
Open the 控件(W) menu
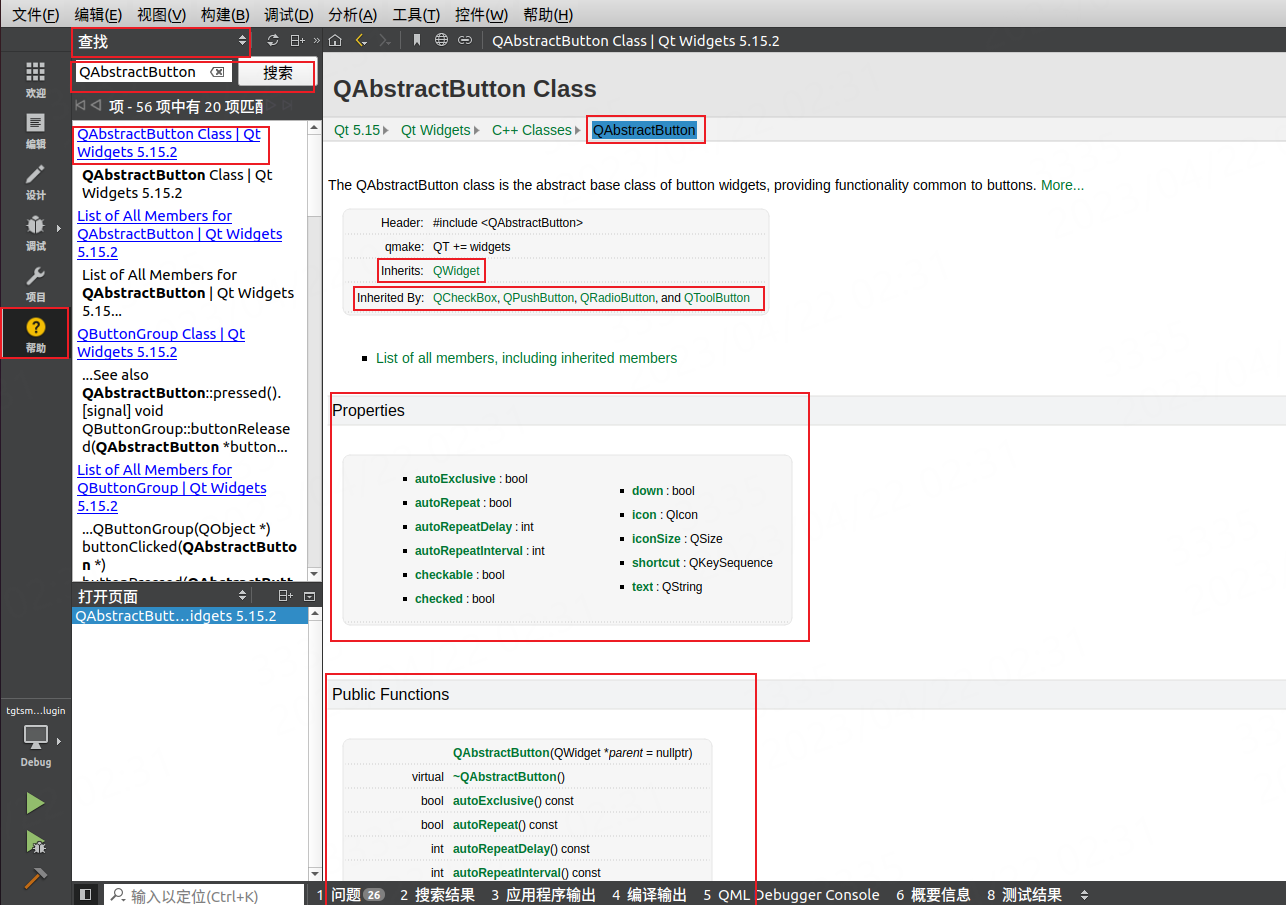click(x=482, y=14)
